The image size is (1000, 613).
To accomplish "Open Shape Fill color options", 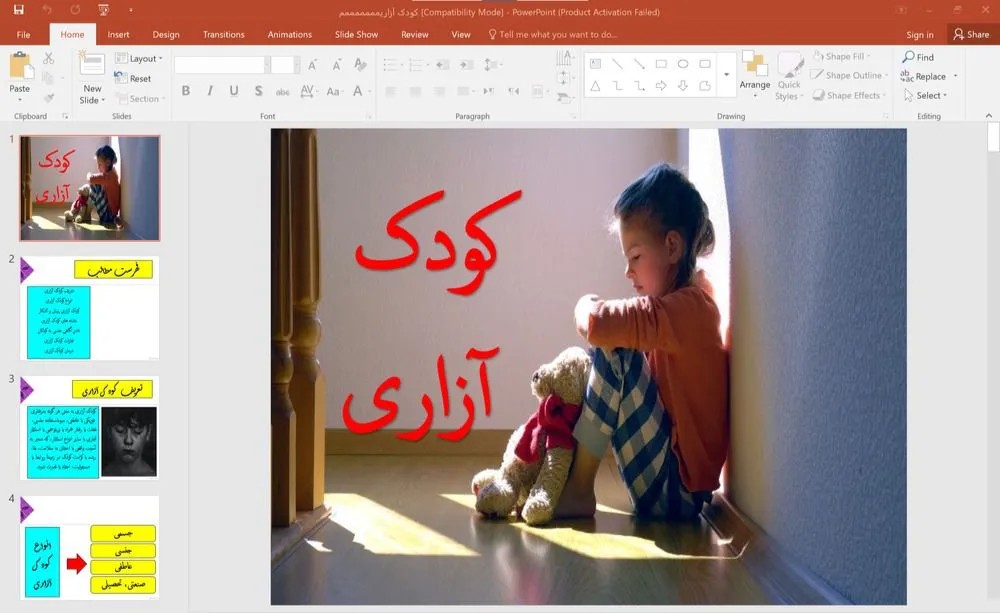I will (842, 56).
